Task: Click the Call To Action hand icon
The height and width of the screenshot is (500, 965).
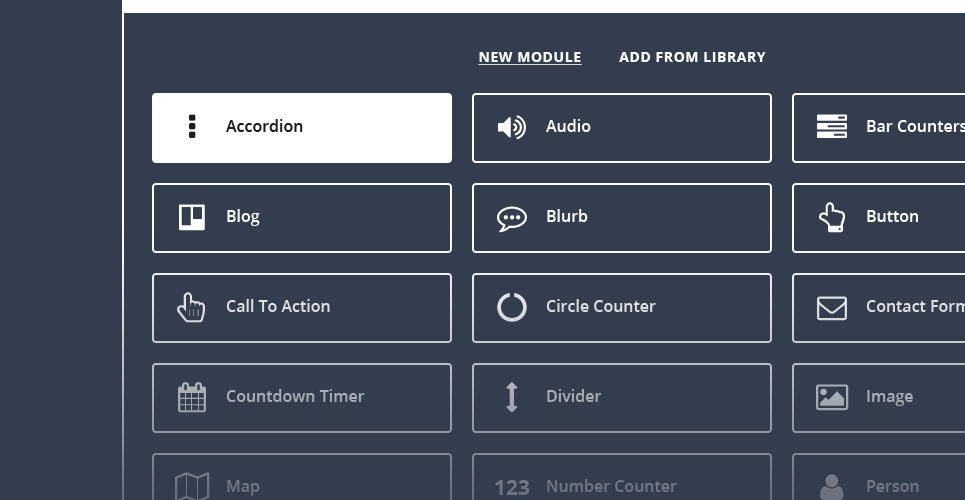Action: coord(191,307)
